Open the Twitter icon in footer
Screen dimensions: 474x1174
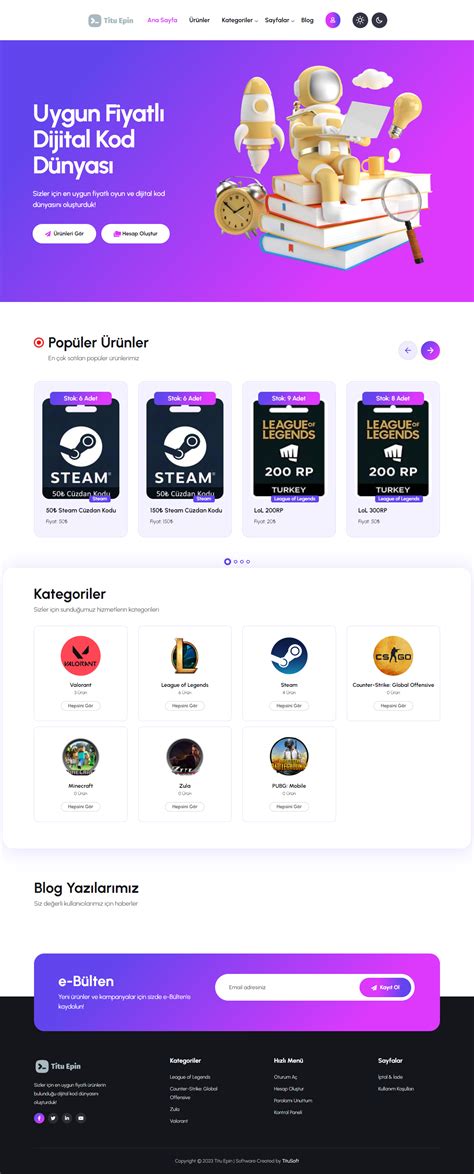53,1118
